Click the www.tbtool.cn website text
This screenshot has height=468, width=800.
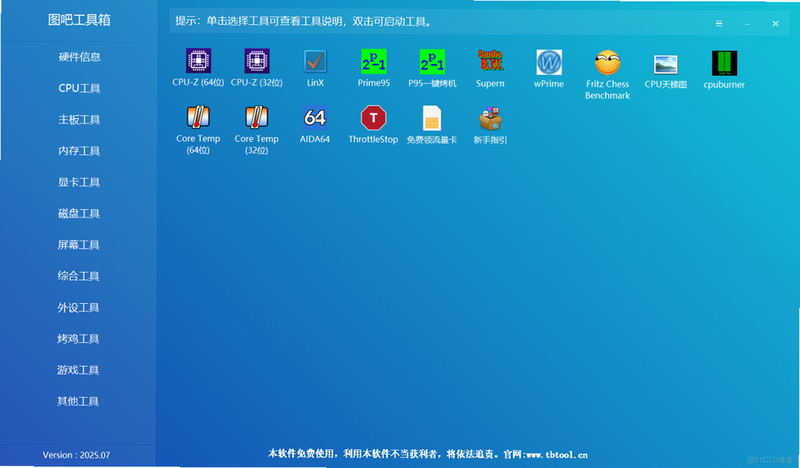557,454
